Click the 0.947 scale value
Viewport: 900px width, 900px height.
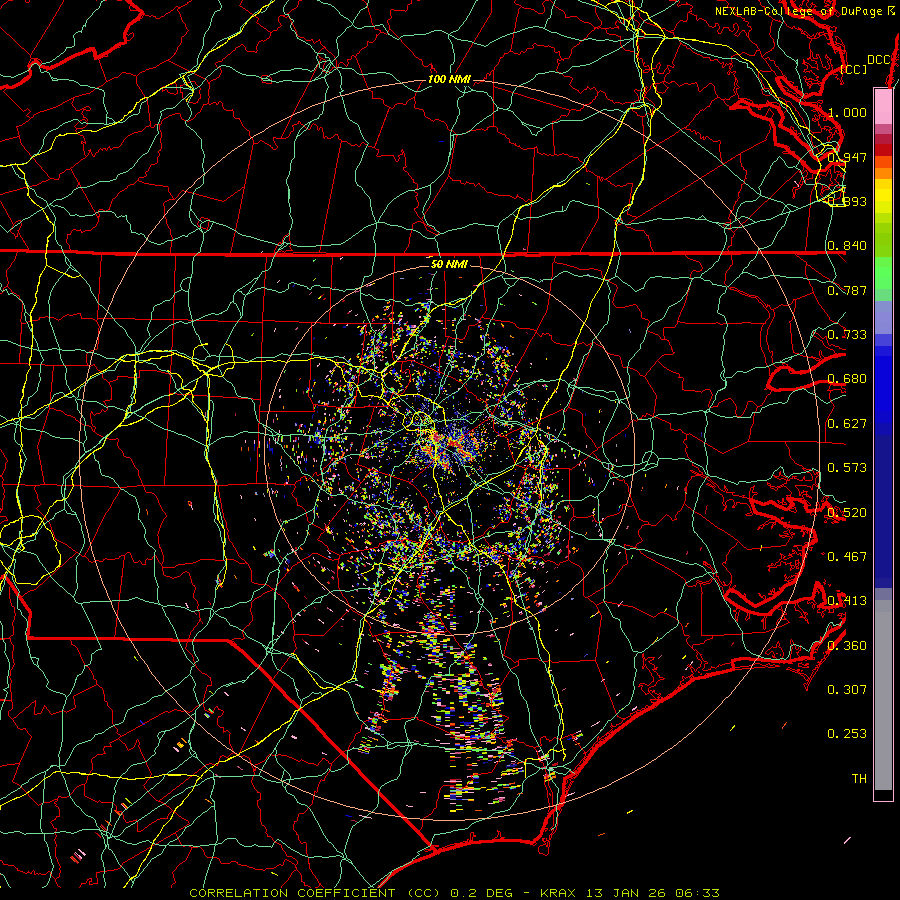[x=847, y=157]
